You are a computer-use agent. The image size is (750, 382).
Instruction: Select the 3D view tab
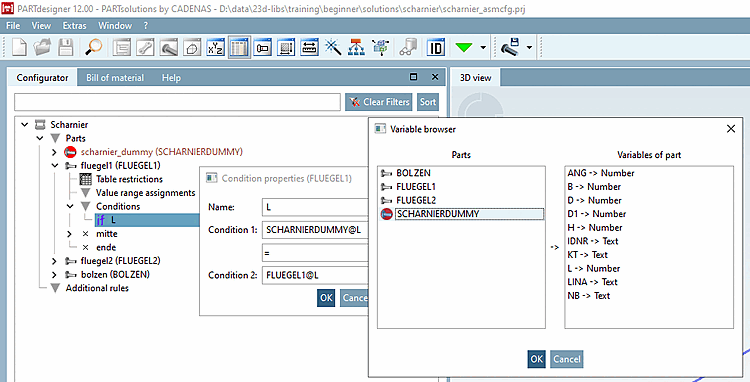[x=475, y=77]
